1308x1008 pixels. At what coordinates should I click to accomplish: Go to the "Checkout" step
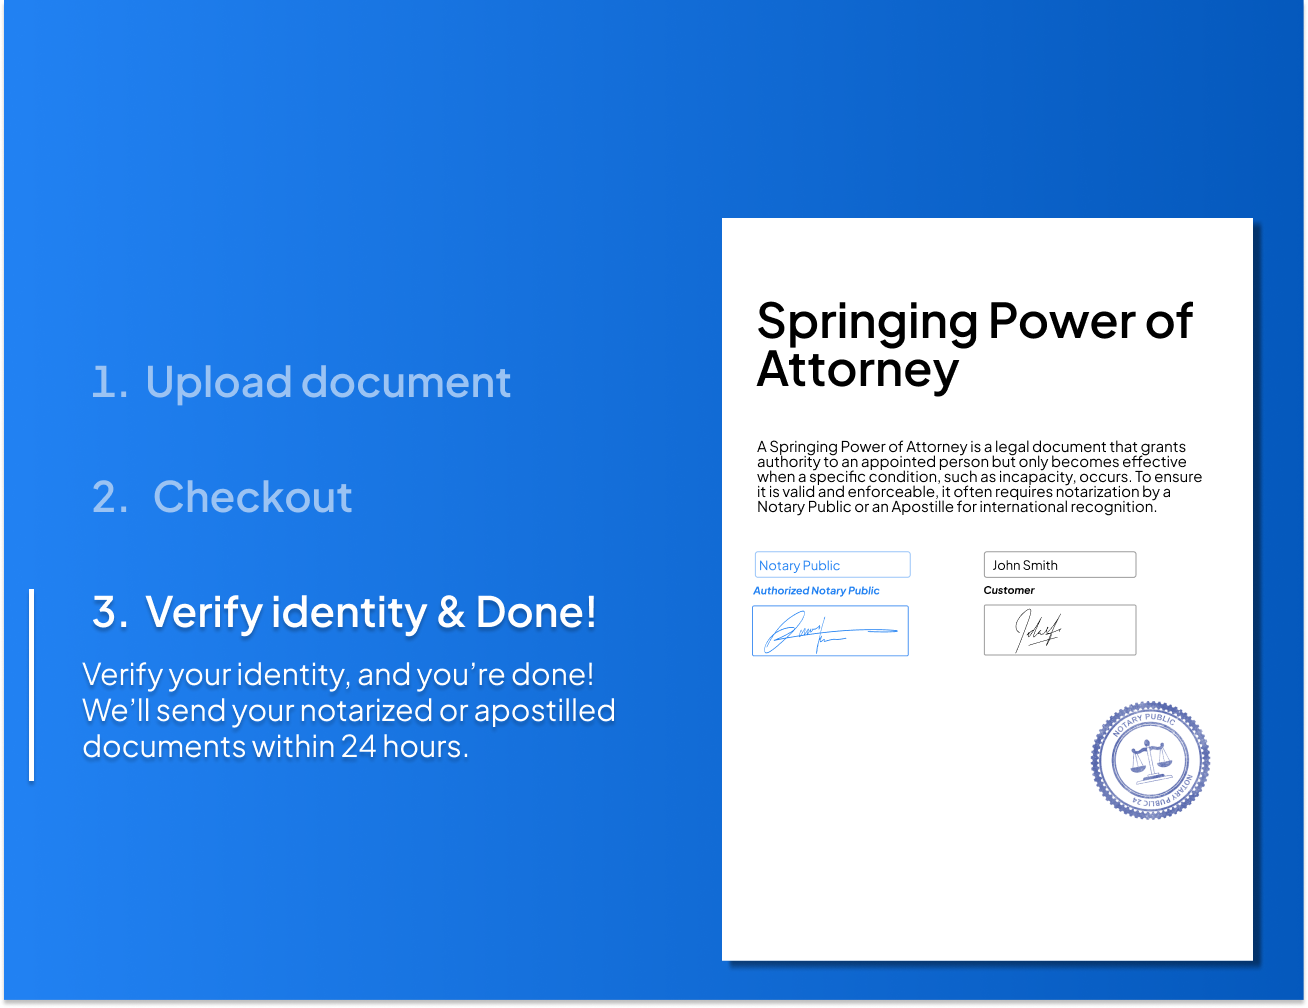(252, 497)
